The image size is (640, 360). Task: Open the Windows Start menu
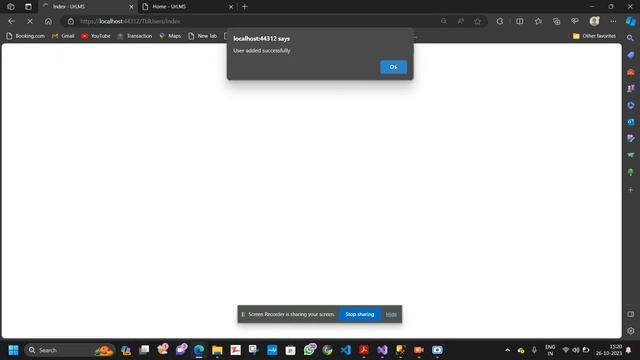pos(13,350)
